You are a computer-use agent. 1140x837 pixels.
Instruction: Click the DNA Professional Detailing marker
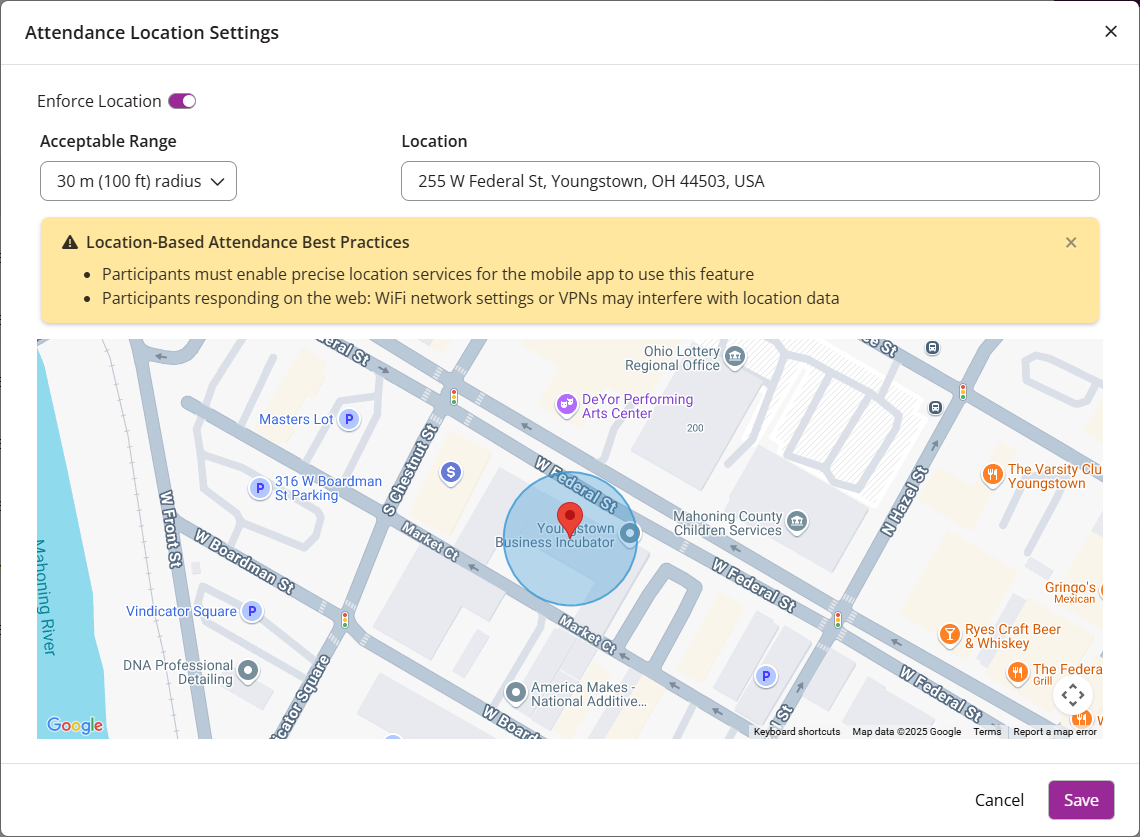pyautogui.click(x=248, y=670)
